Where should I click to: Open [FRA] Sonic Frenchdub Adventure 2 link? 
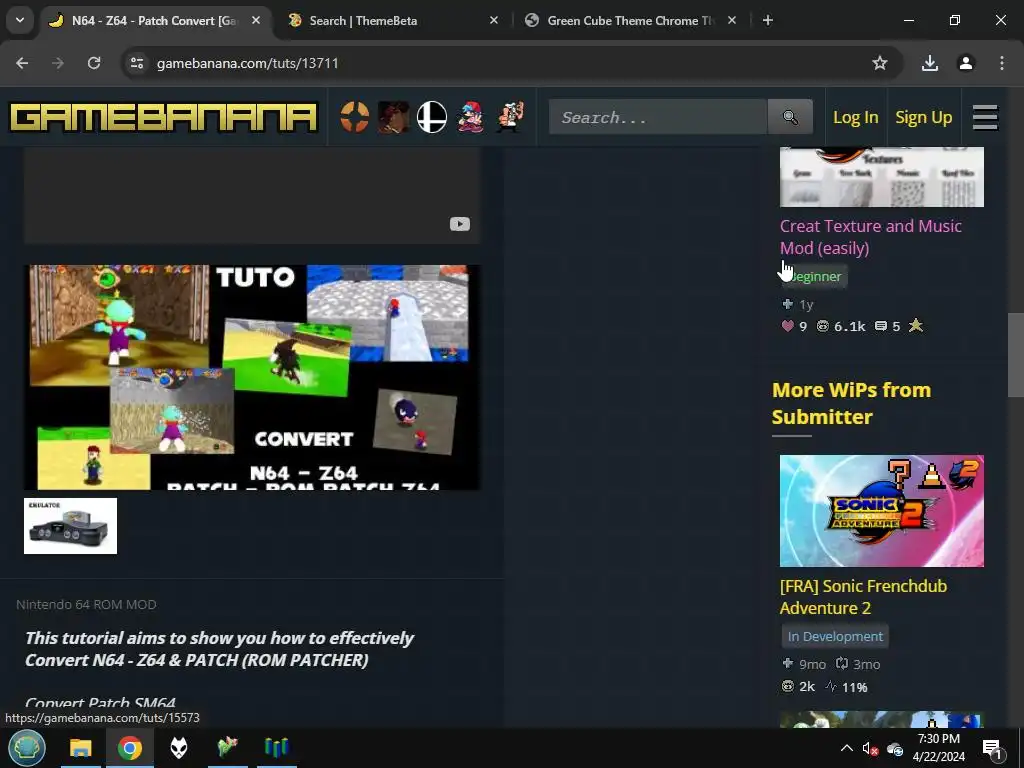(863, 597)
